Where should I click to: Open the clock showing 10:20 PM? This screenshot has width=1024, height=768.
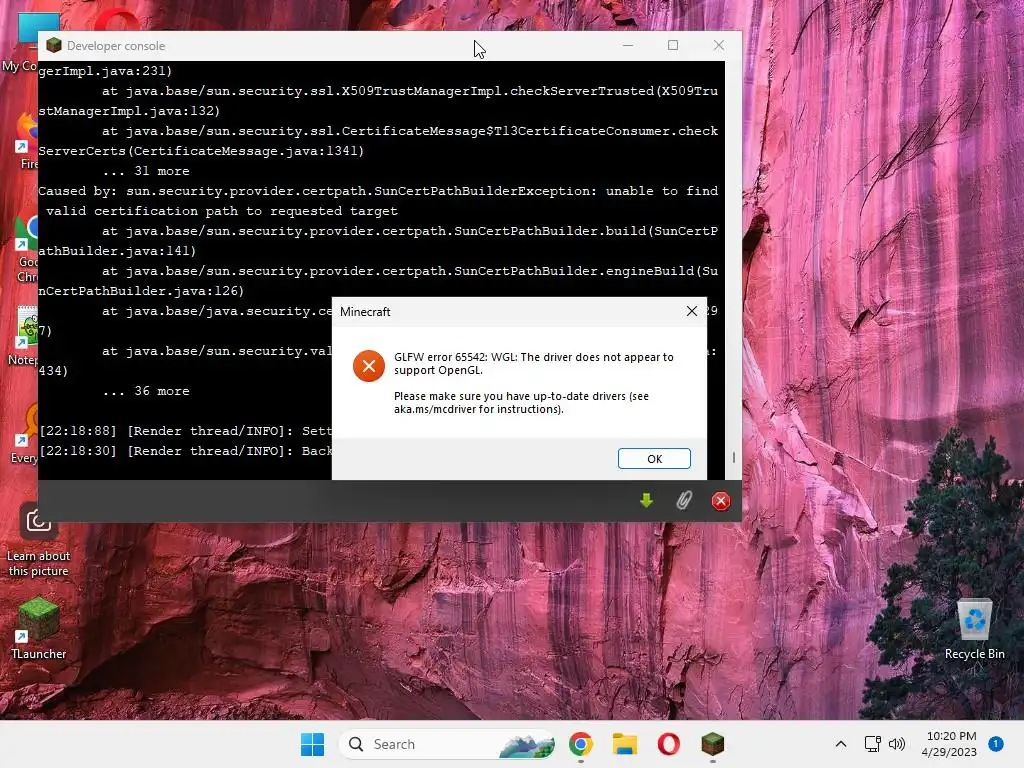pyautogui.click(x=950, y=744)
